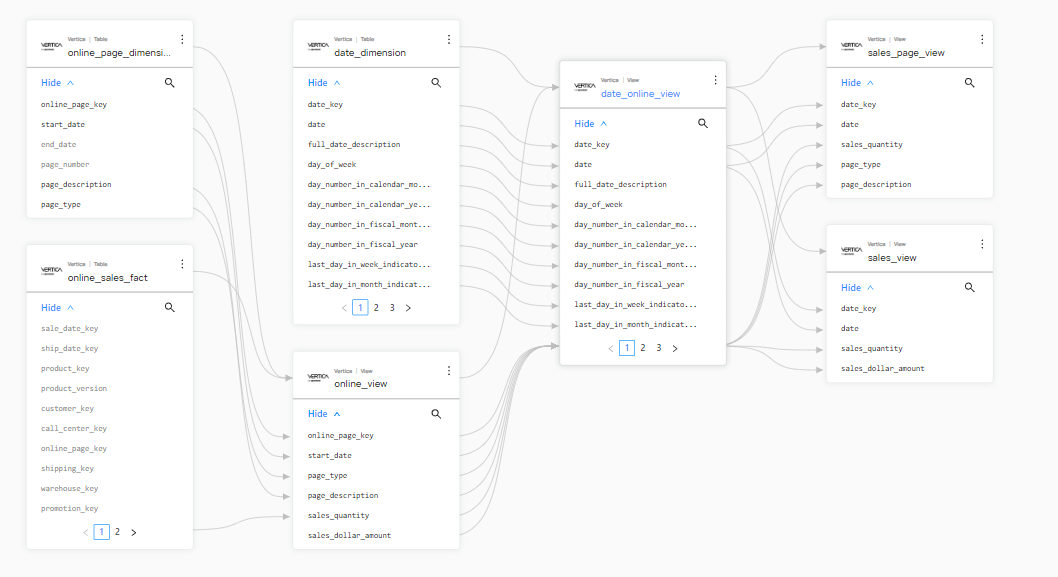Search columns in date_online_view card
This screenshot has height=577, width=1058.
[x=702, y=123]
